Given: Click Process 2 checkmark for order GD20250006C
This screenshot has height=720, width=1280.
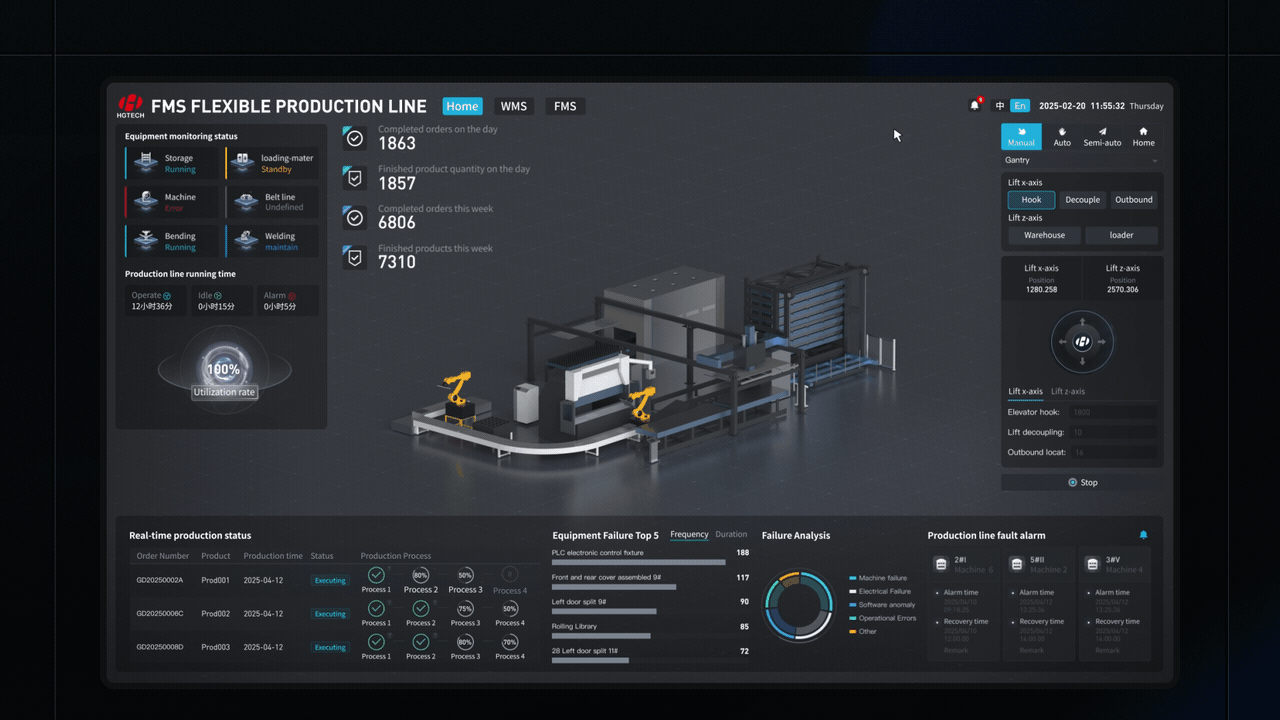Looking at the screenshot, I should click(421, 608).
